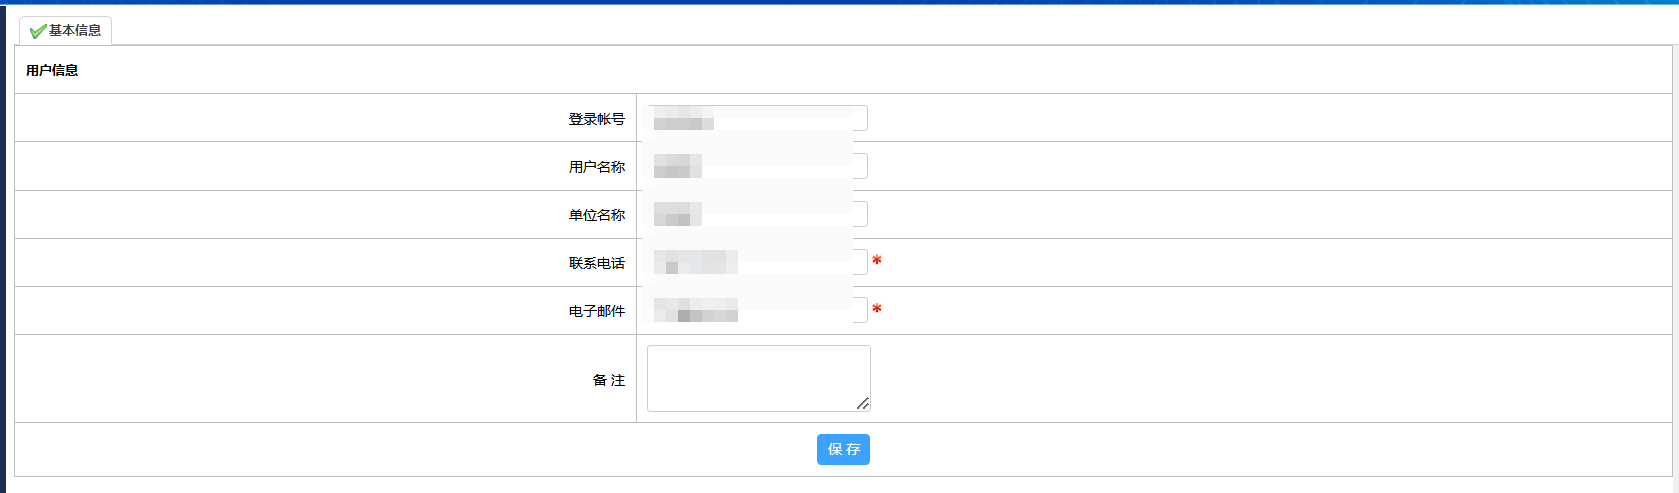This screenshot has height=493, width=1679.
Task: Click the 登录帐号 field label
Action: pos(596,119)
